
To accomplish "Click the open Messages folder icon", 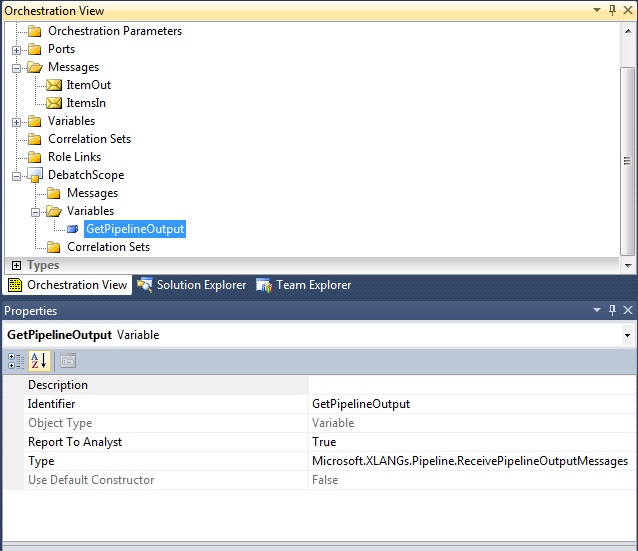I will tap(35, 67).
